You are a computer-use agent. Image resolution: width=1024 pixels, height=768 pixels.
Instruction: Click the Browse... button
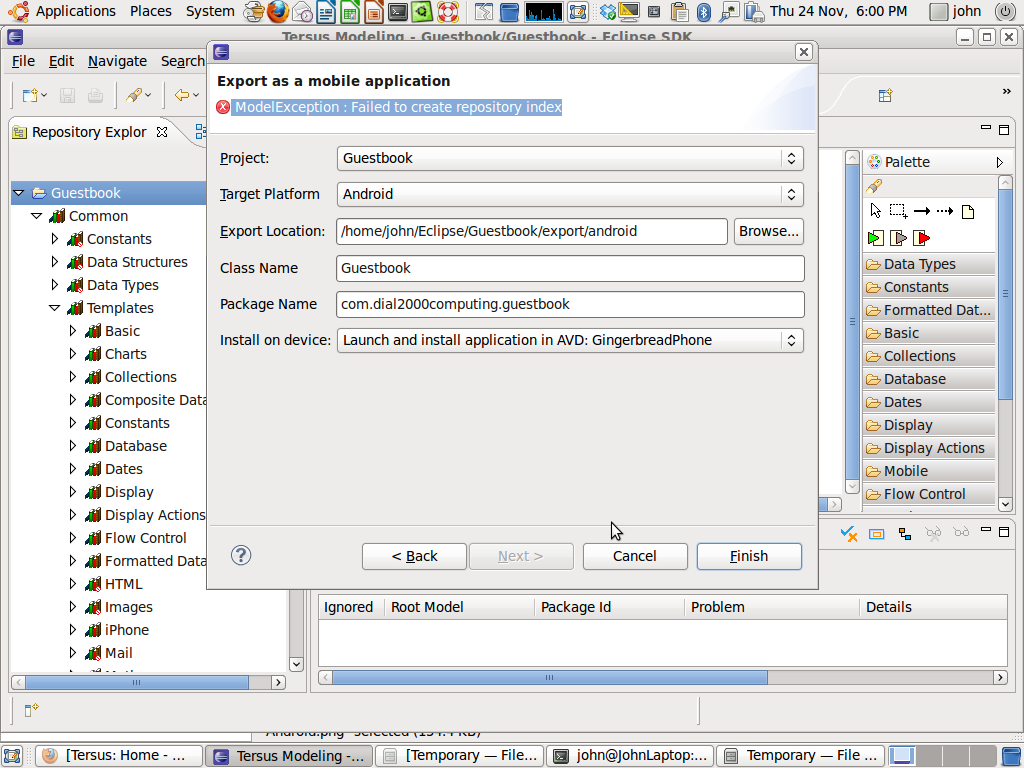pyautogui.click(x=768, y=231)
